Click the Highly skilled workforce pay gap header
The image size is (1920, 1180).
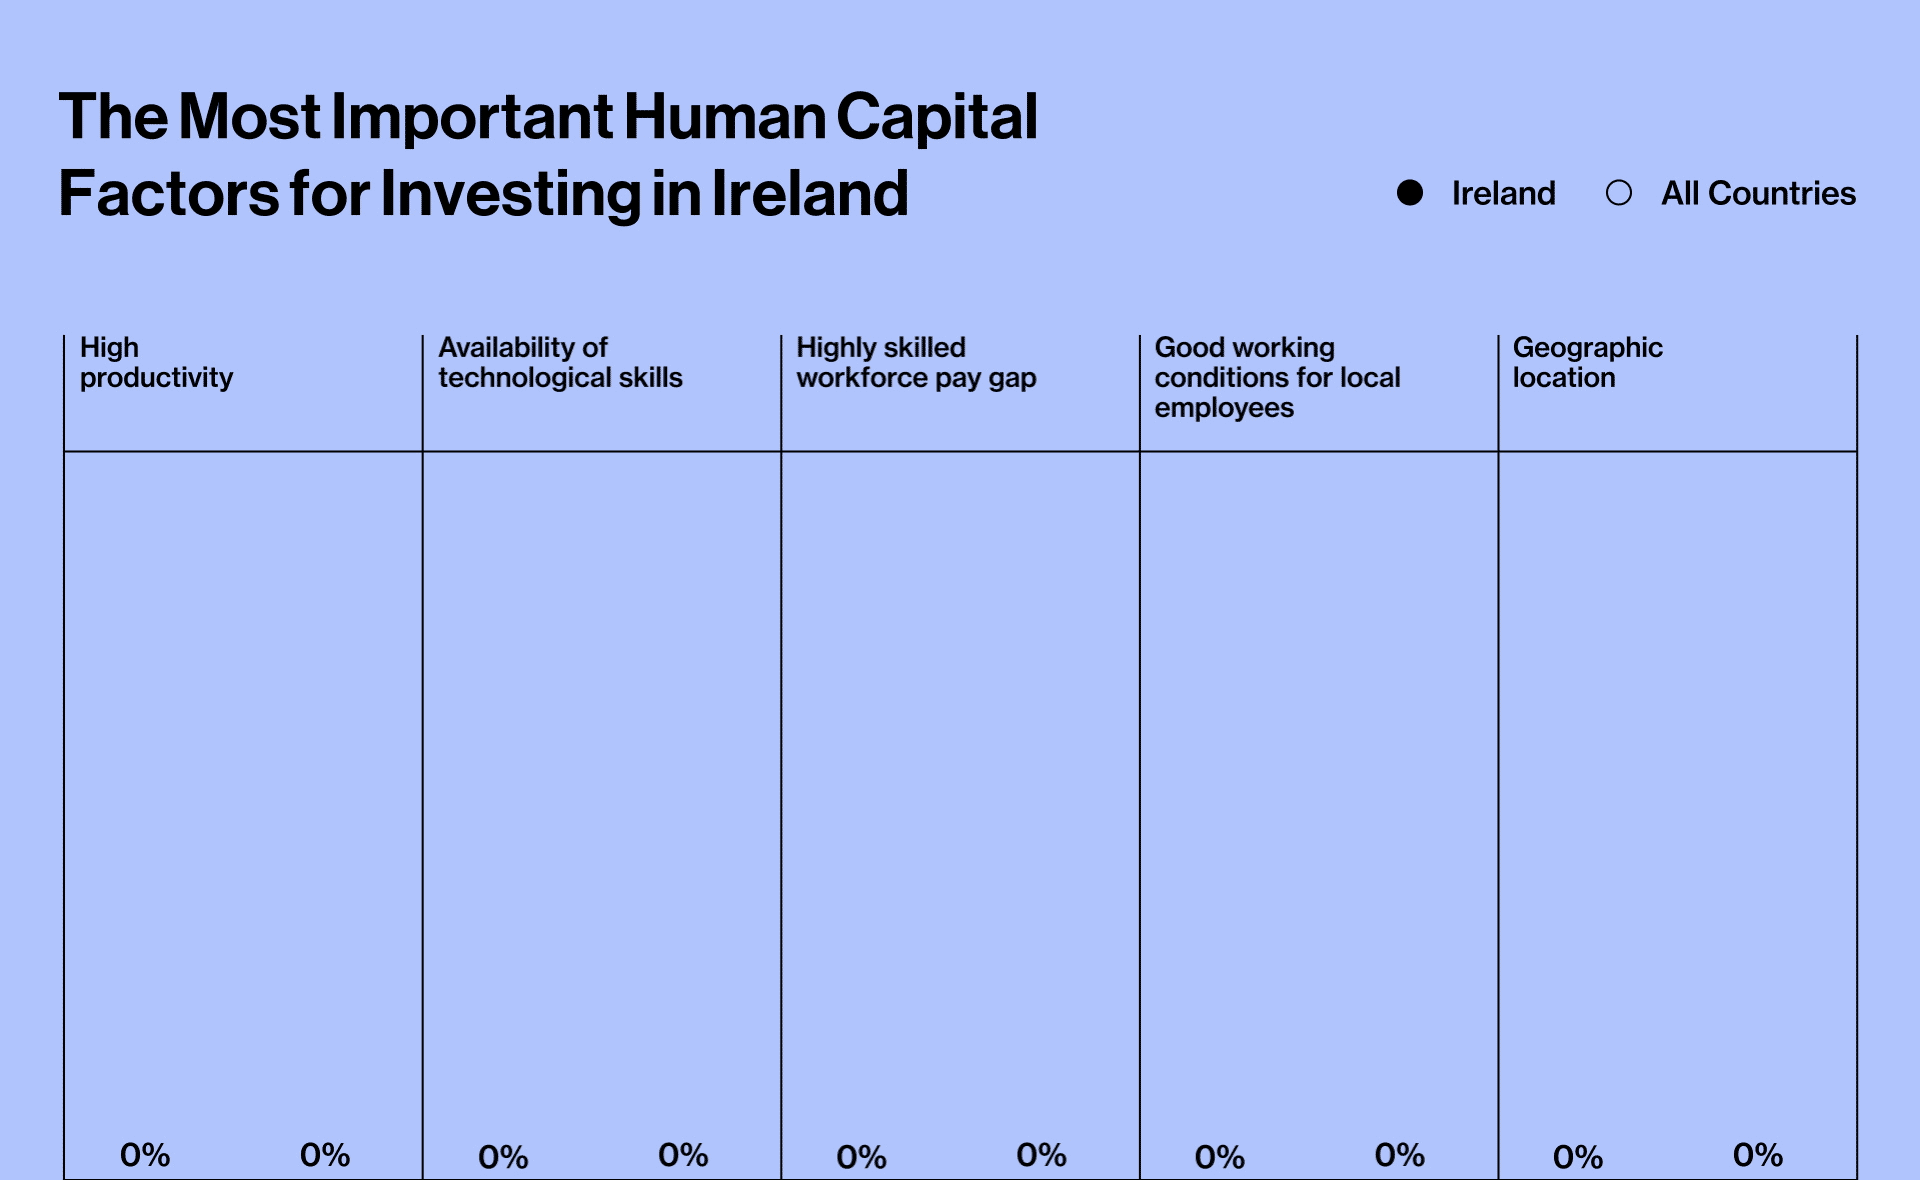click(916, 363)
